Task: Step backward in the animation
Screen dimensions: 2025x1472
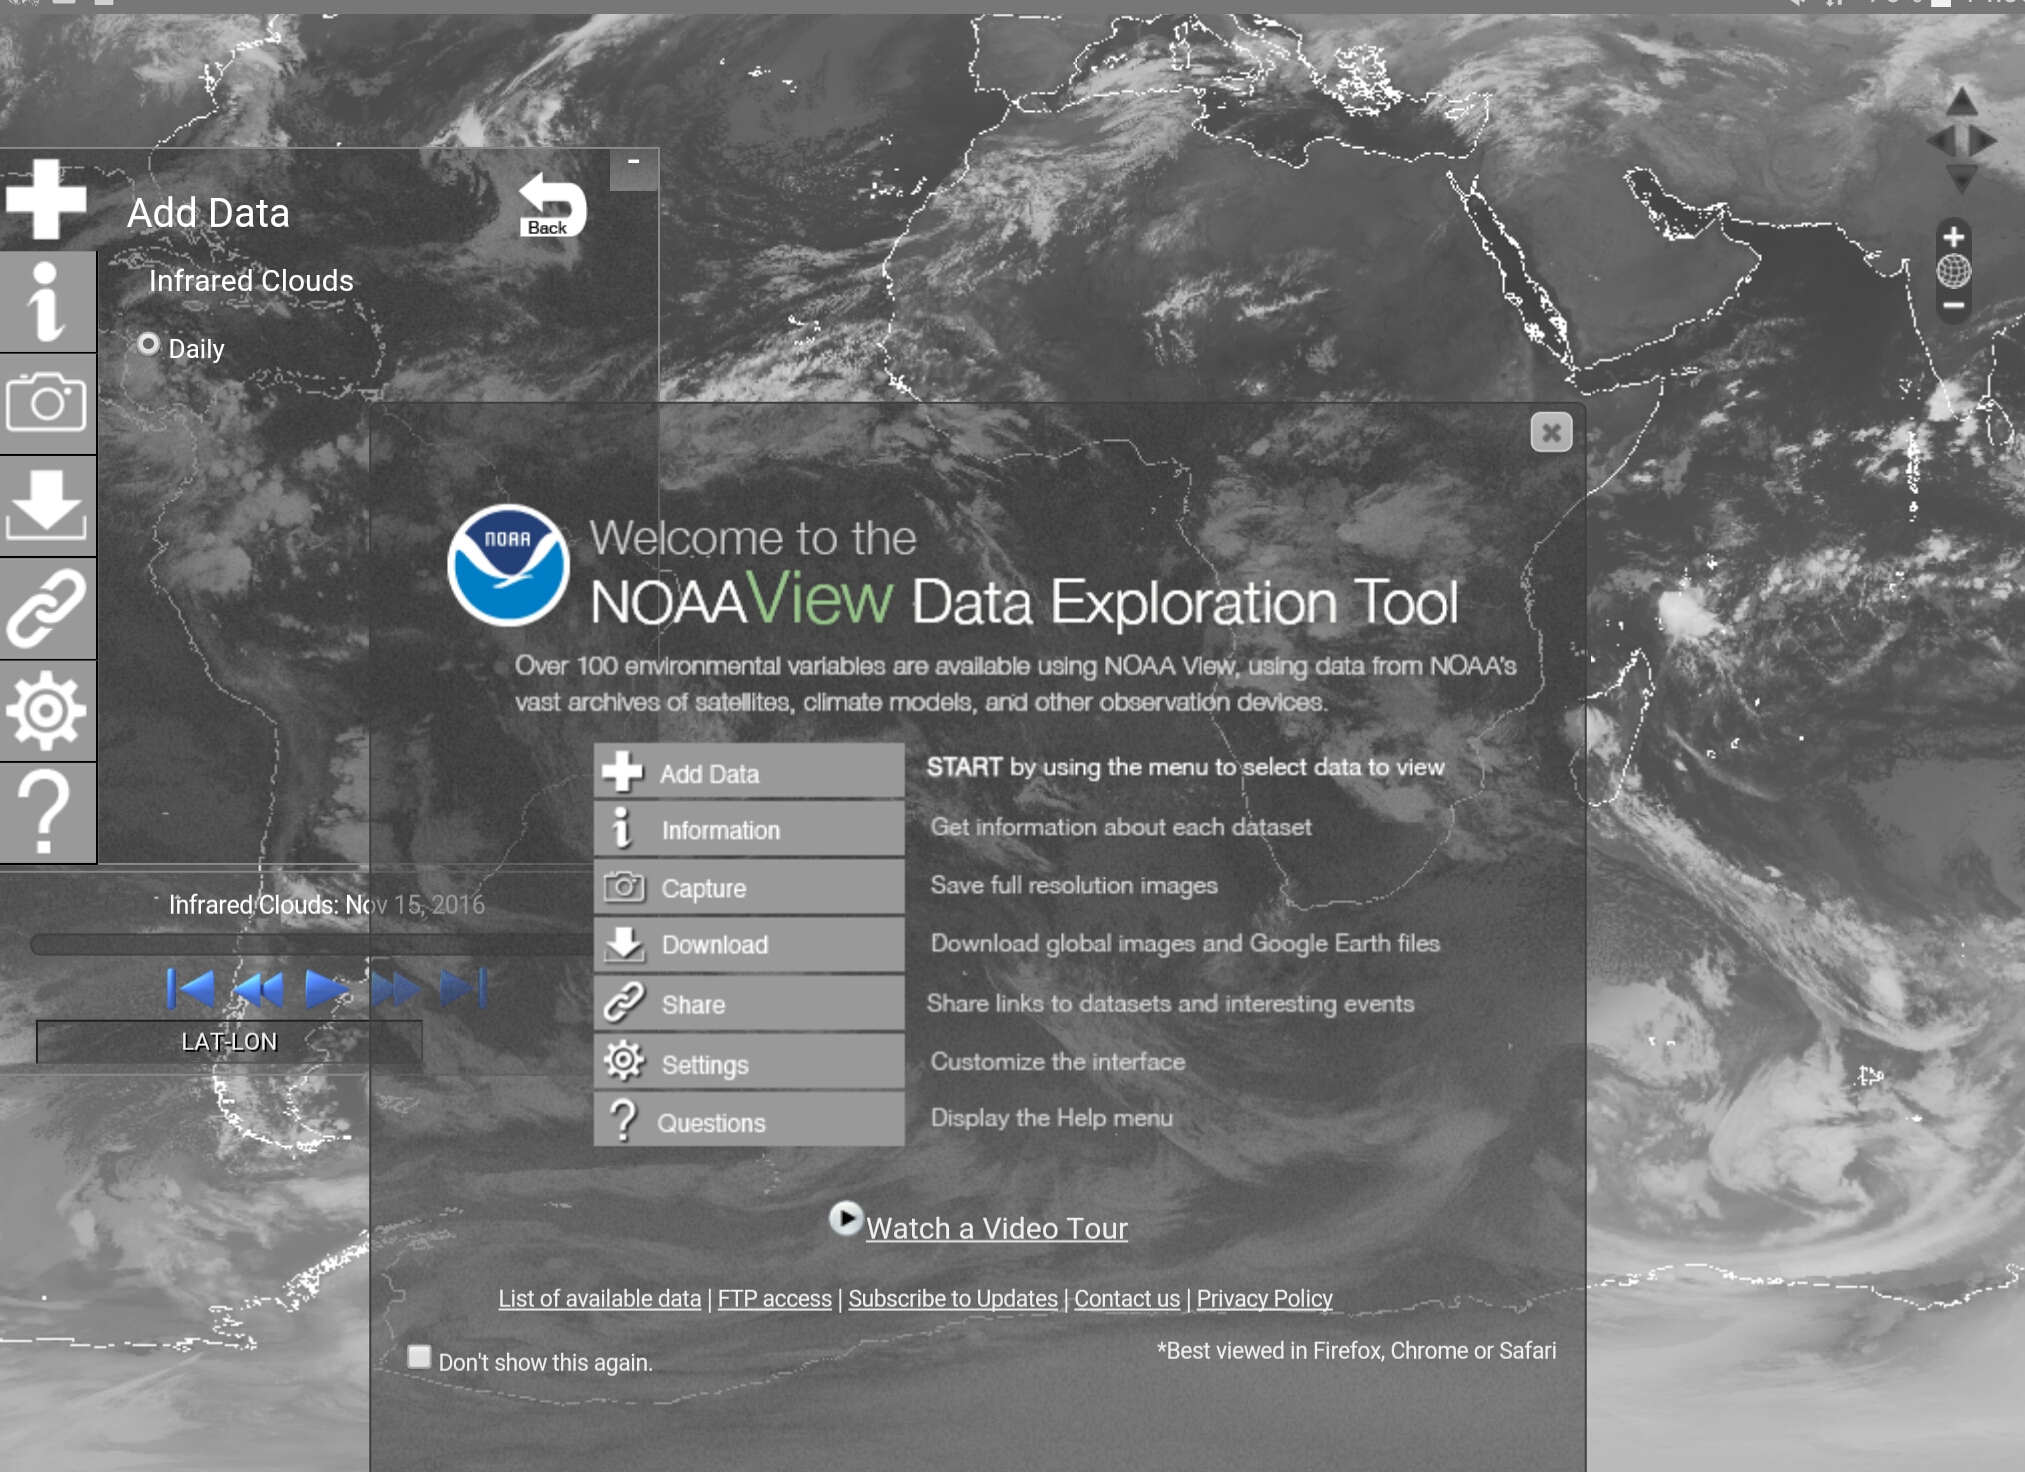Action: tap(258, 989)
